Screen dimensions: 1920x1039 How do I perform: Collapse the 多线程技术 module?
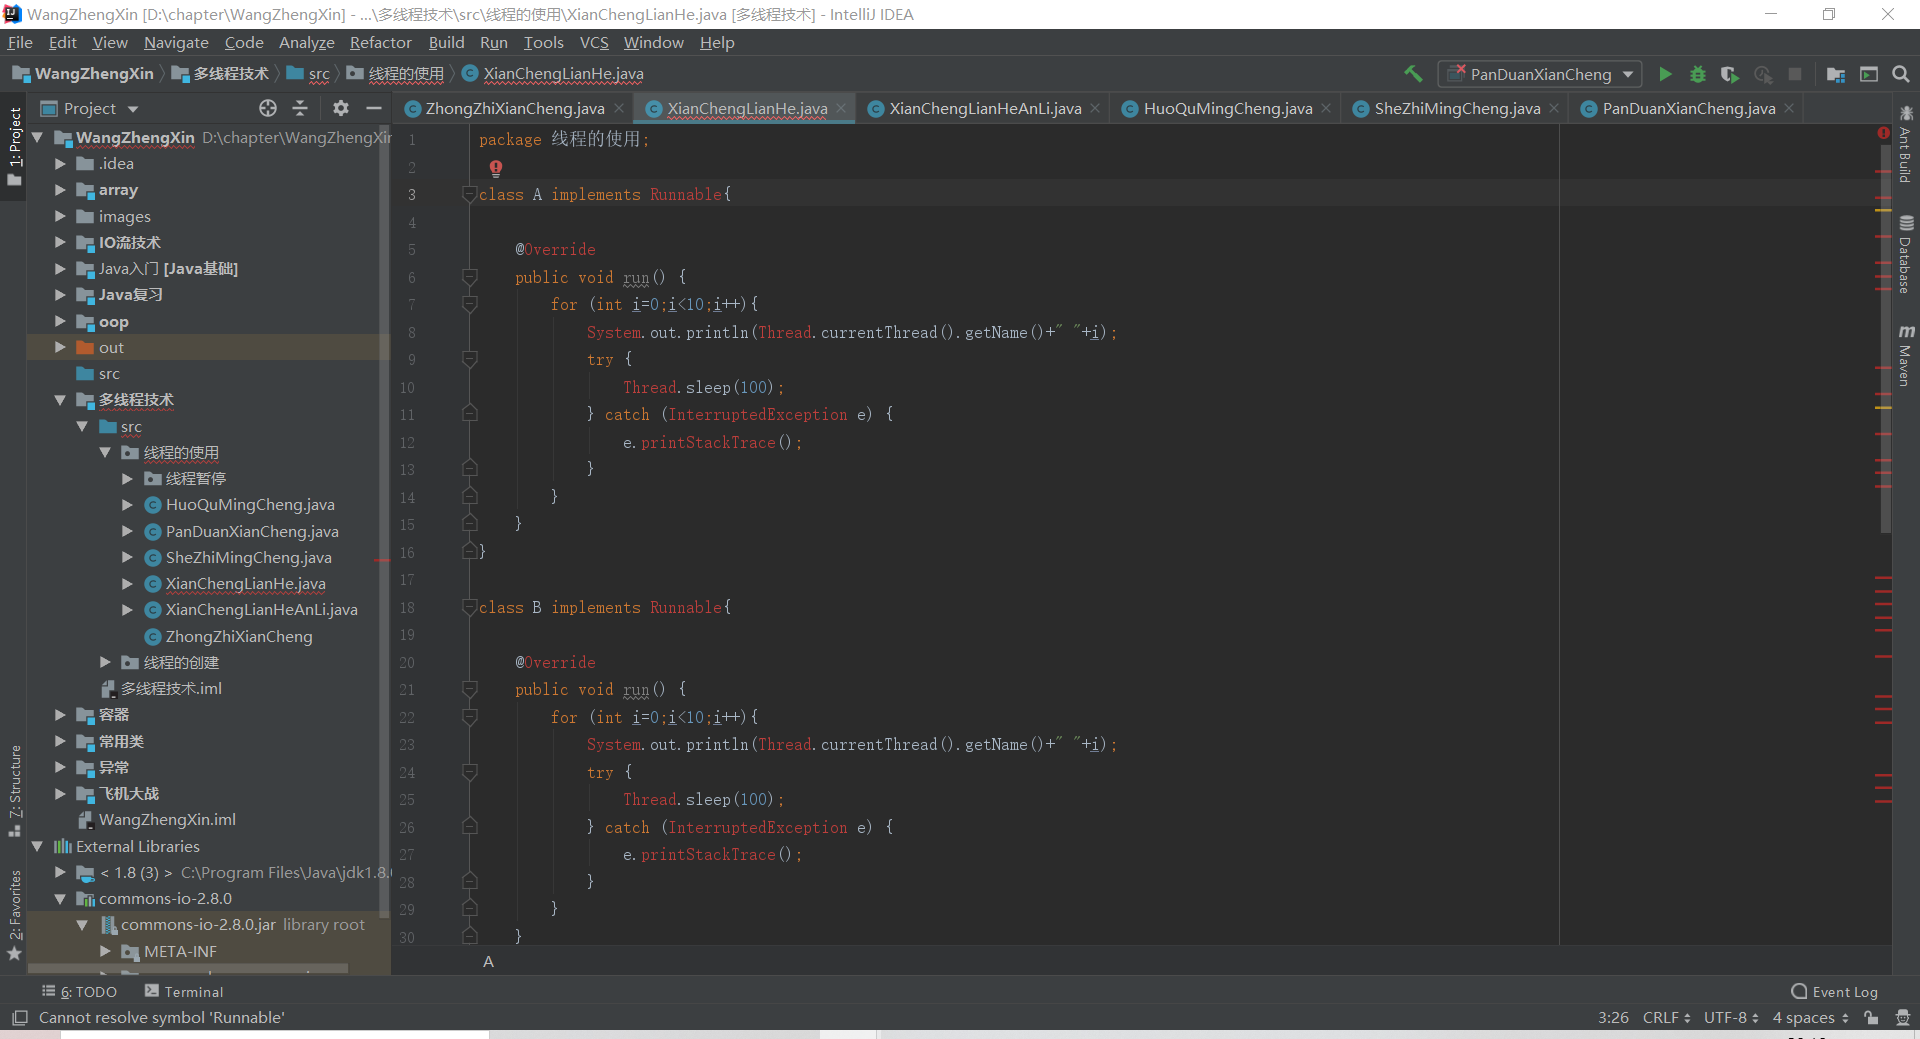(60, 400)
